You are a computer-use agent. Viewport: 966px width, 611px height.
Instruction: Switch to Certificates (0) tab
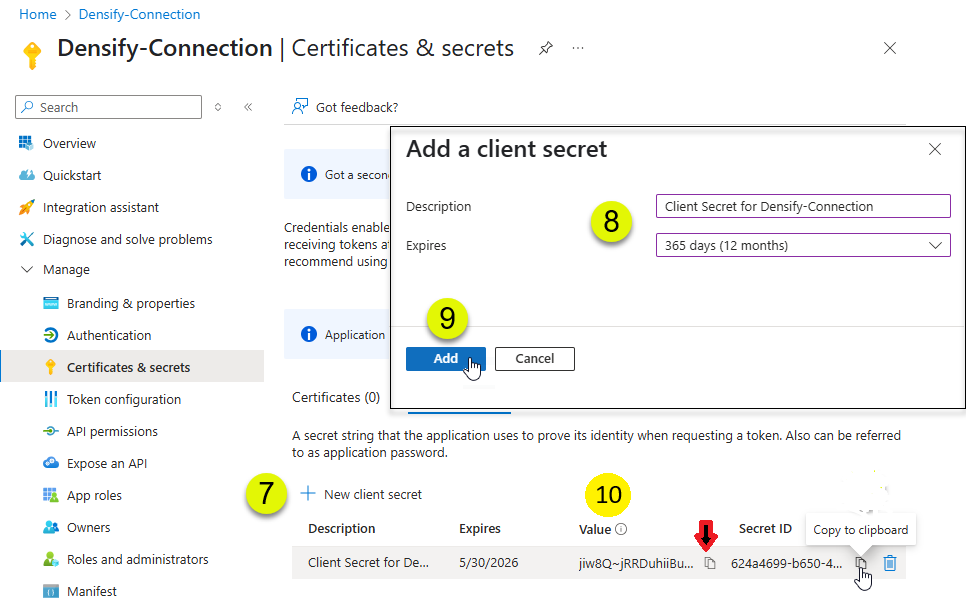tap(336, 397)
